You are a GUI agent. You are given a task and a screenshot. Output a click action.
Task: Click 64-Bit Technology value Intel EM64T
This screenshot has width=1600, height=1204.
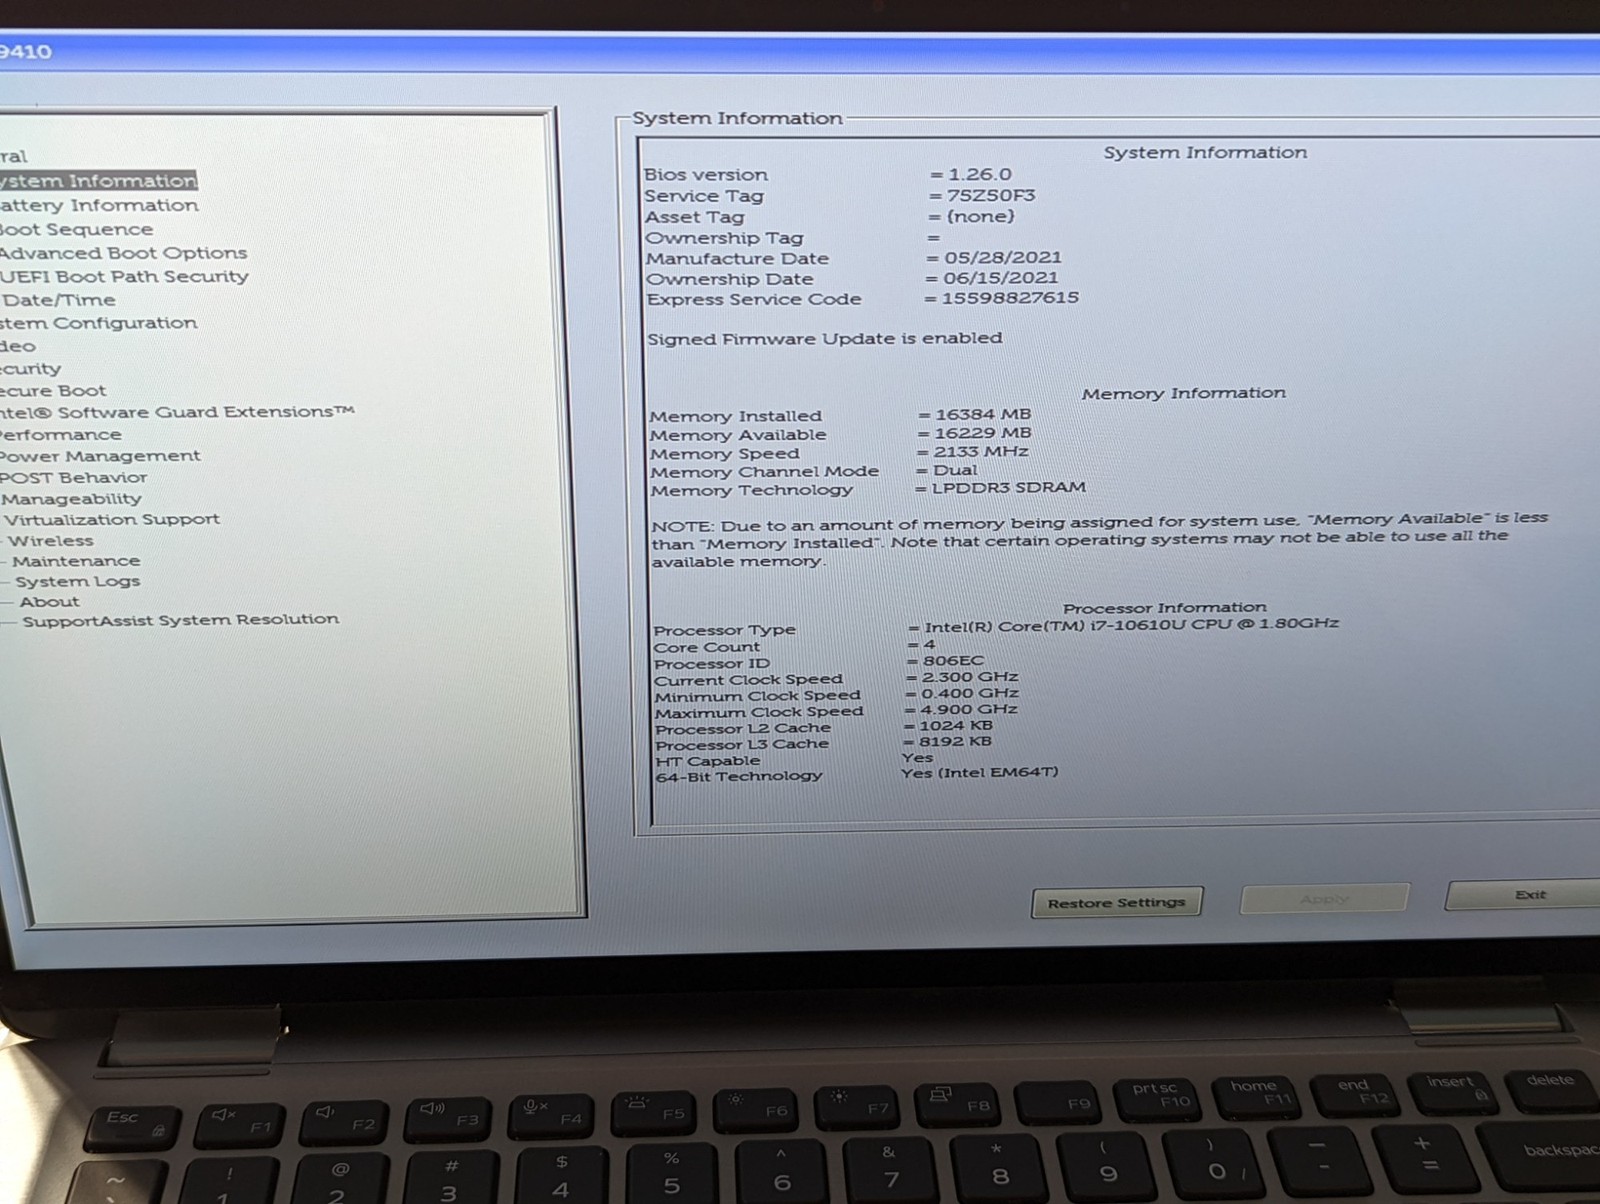click(x=979, y=773)
